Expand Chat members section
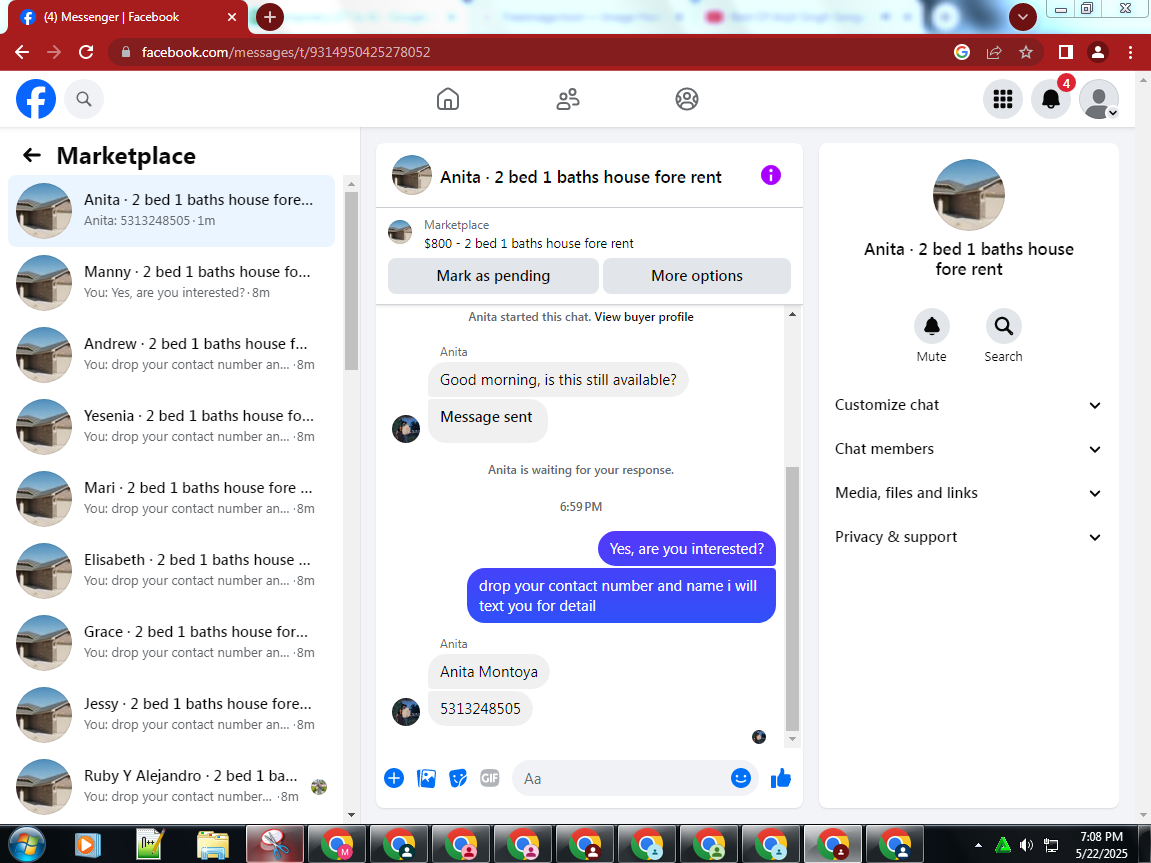Viewport: 1151px width, 863px height. coord(968,449)
